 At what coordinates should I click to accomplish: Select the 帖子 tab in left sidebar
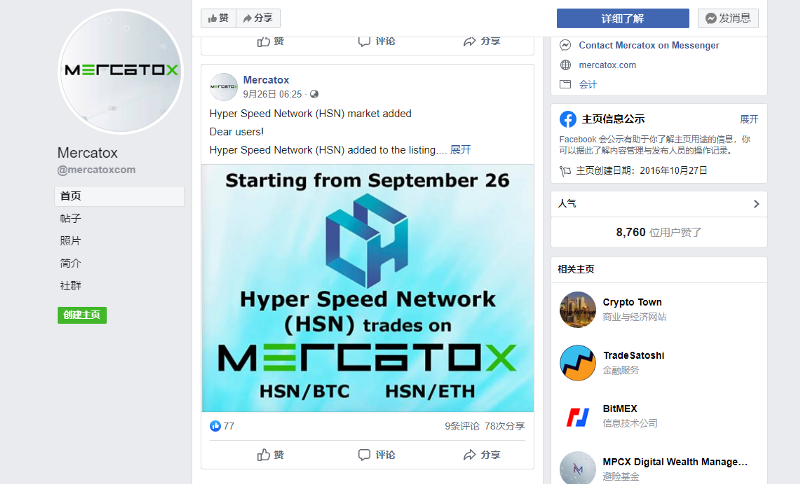(x=70, y=219)
